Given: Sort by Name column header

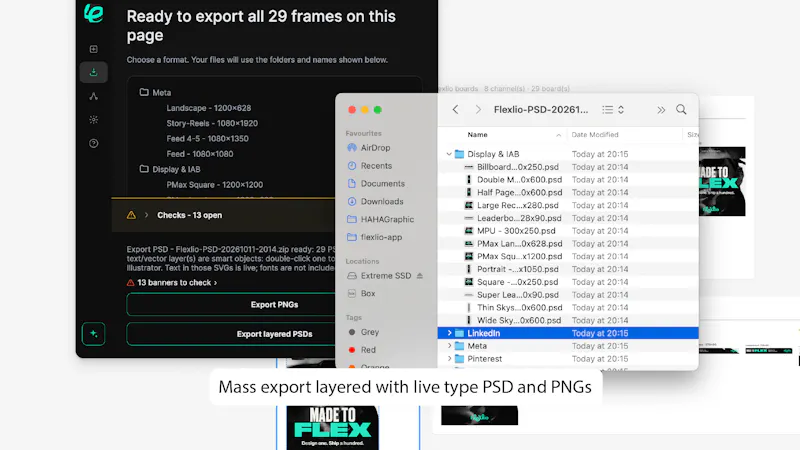Looking at the screenshot, I should (x=477, y=135).
